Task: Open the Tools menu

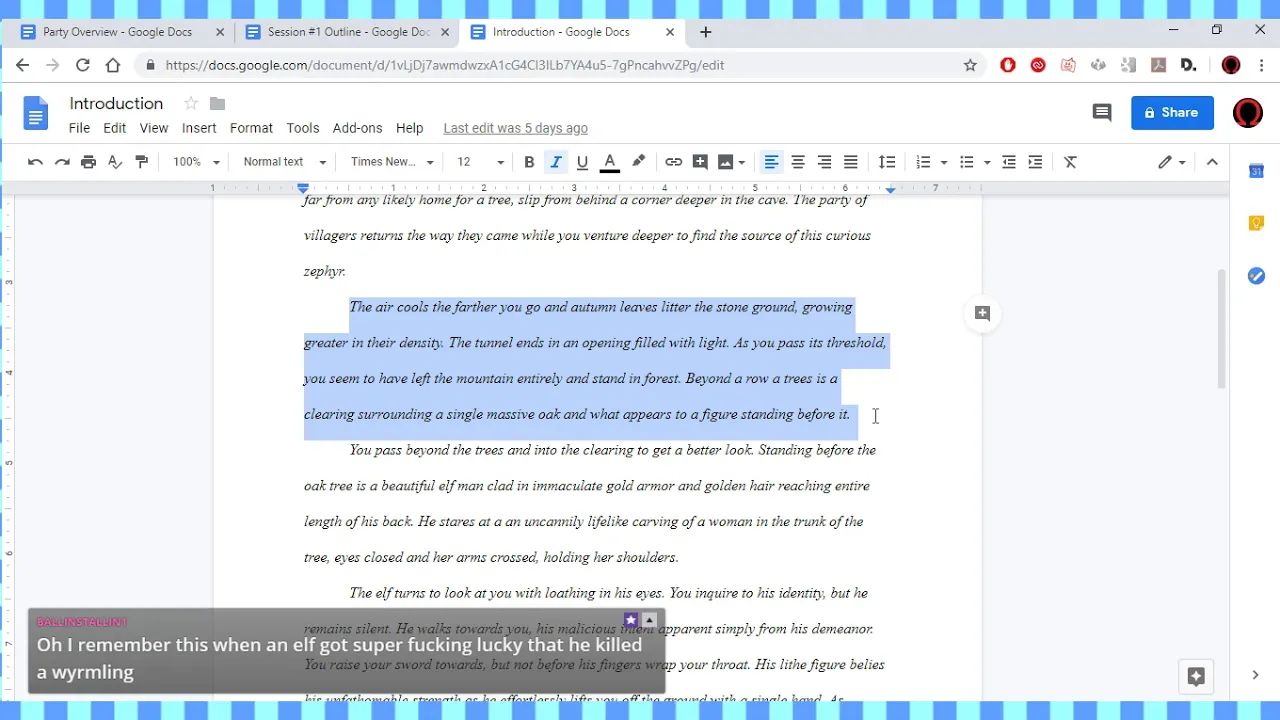Action: coord(302,128)
